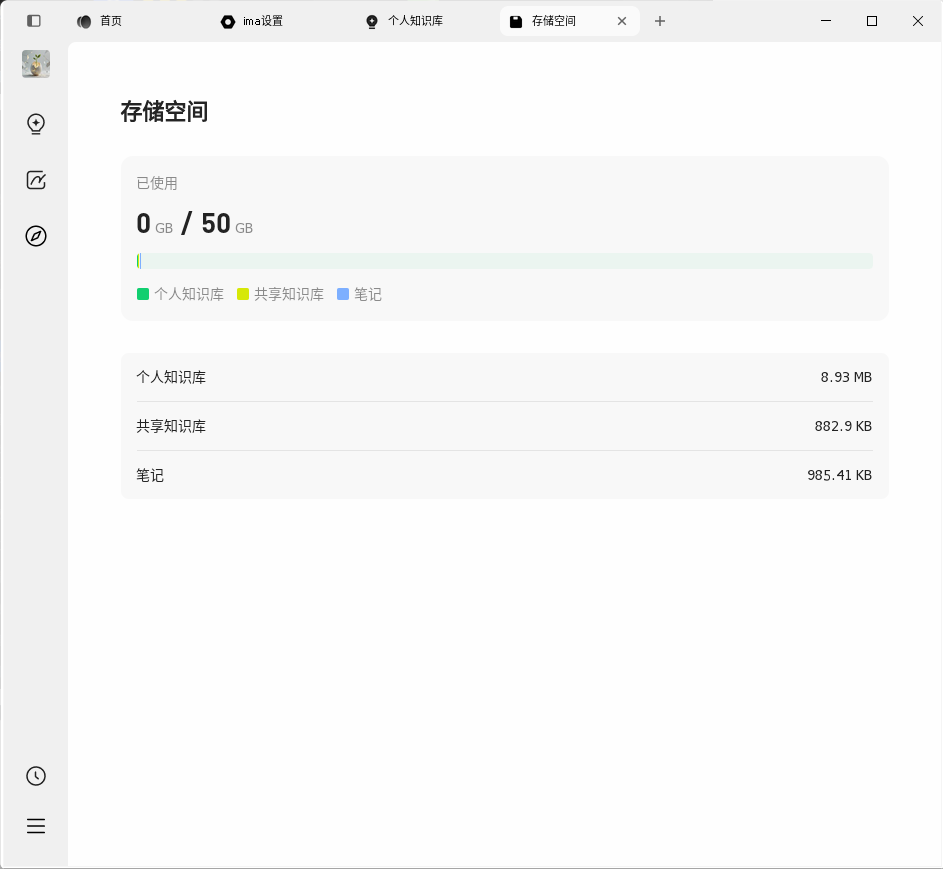This screenshot has height=869, width=943.
Task: Click the 已使用 label
Action: [157, 183]
